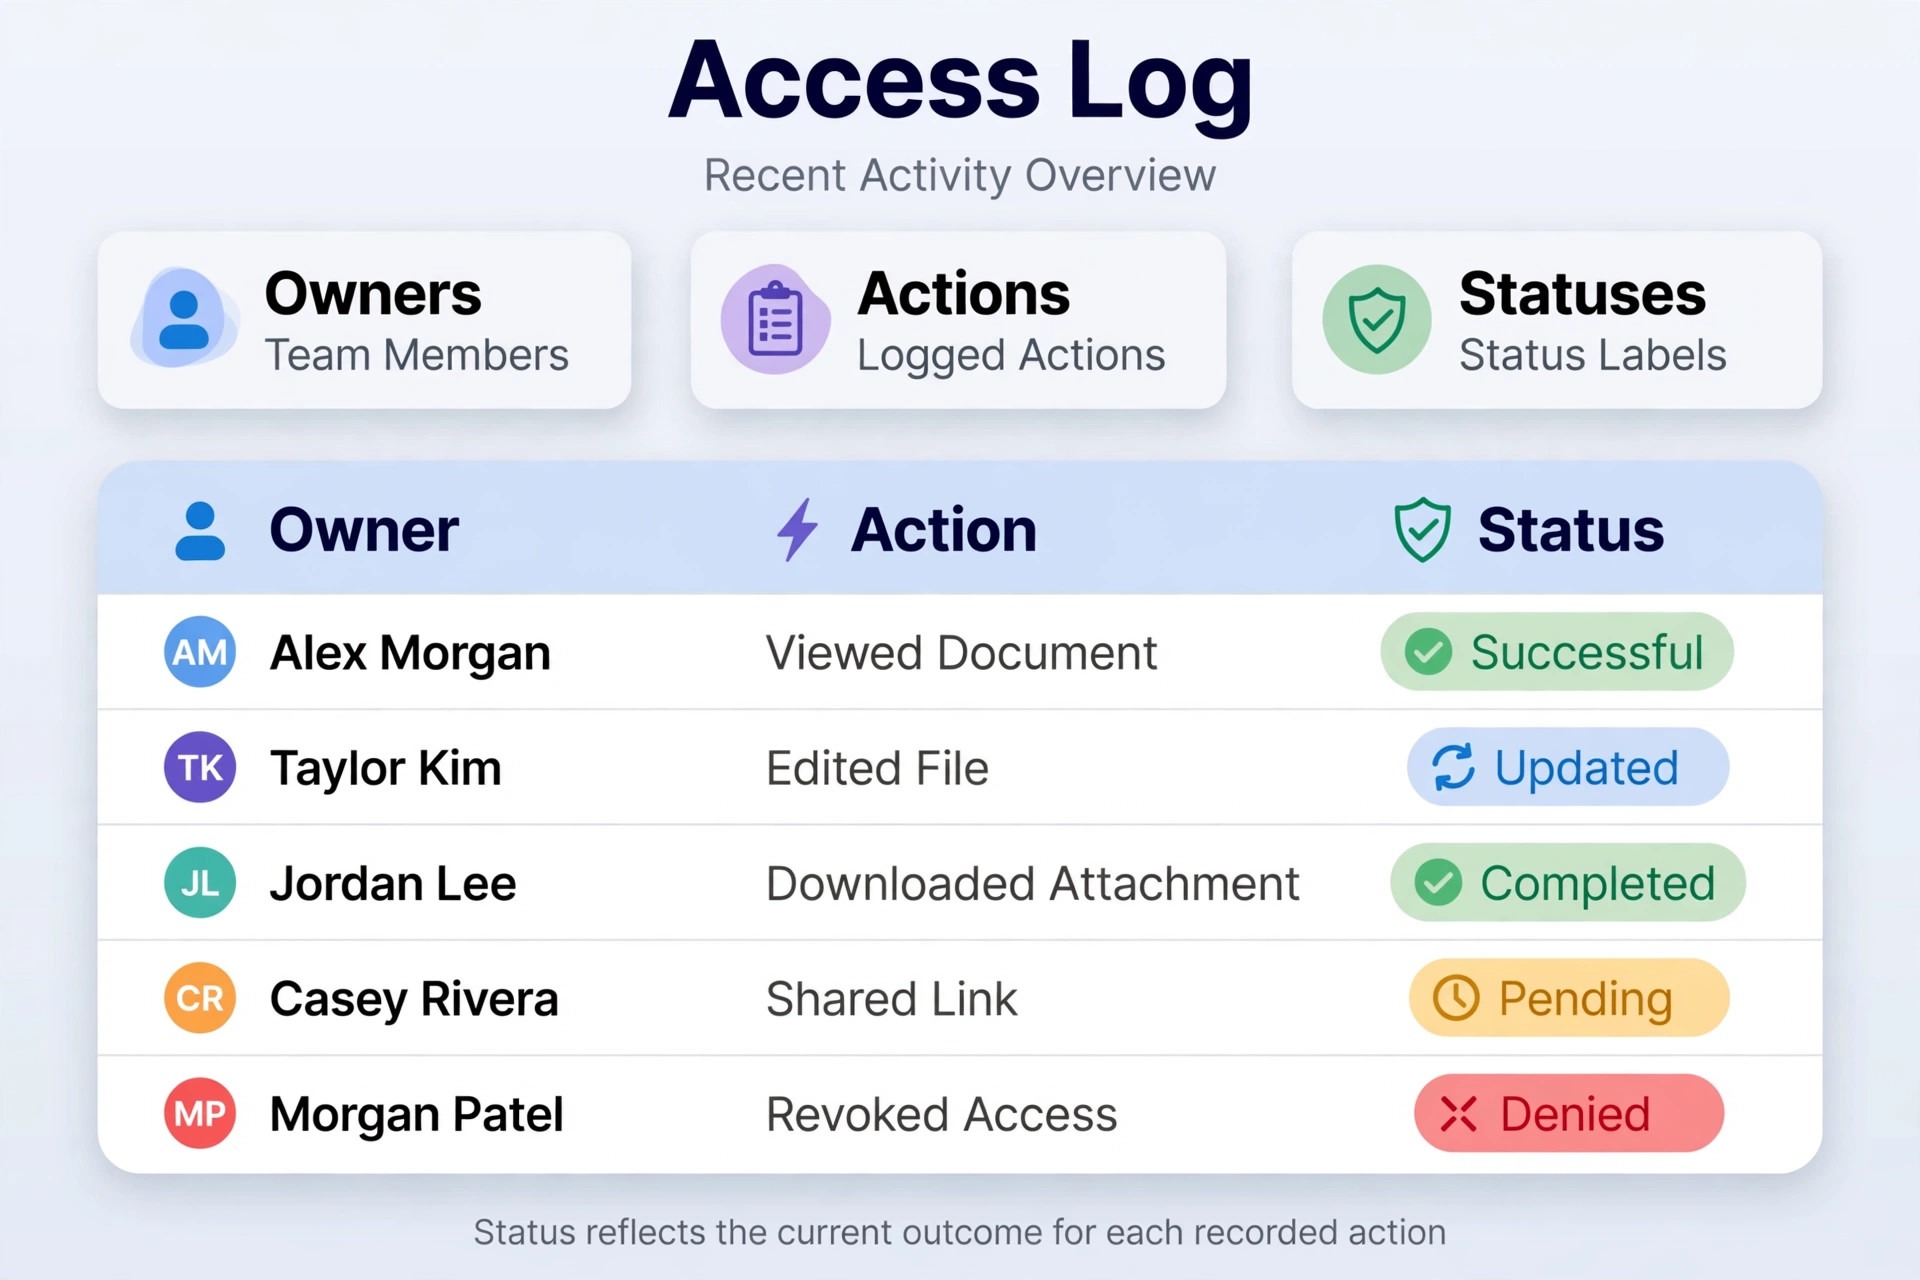The image size is (1920, 1280).
Task: Click the clock icon in Pending badge
Action: pos(1456,998)
